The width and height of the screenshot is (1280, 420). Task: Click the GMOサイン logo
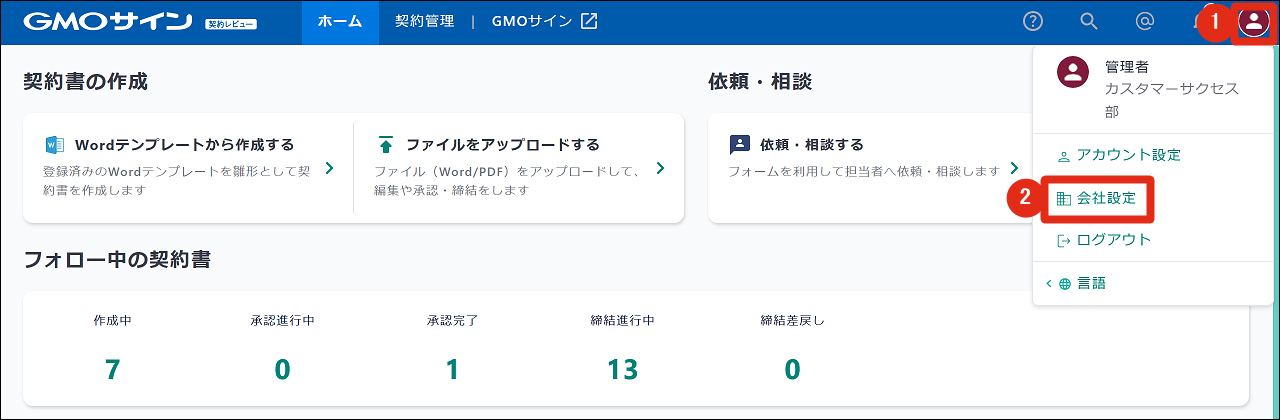[x=107, y=22]
